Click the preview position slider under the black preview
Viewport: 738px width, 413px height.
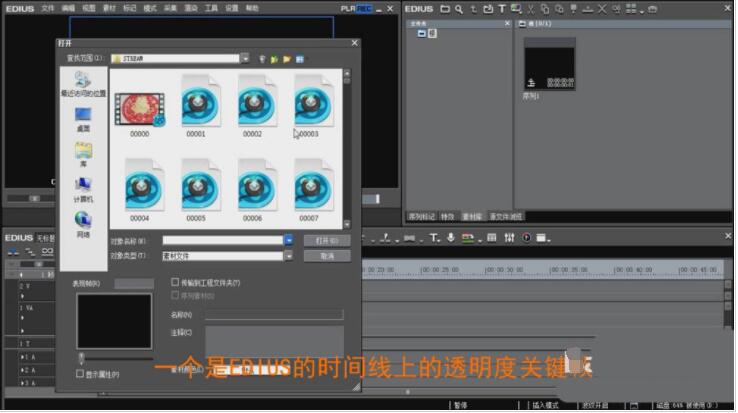(x=81, y=358)
